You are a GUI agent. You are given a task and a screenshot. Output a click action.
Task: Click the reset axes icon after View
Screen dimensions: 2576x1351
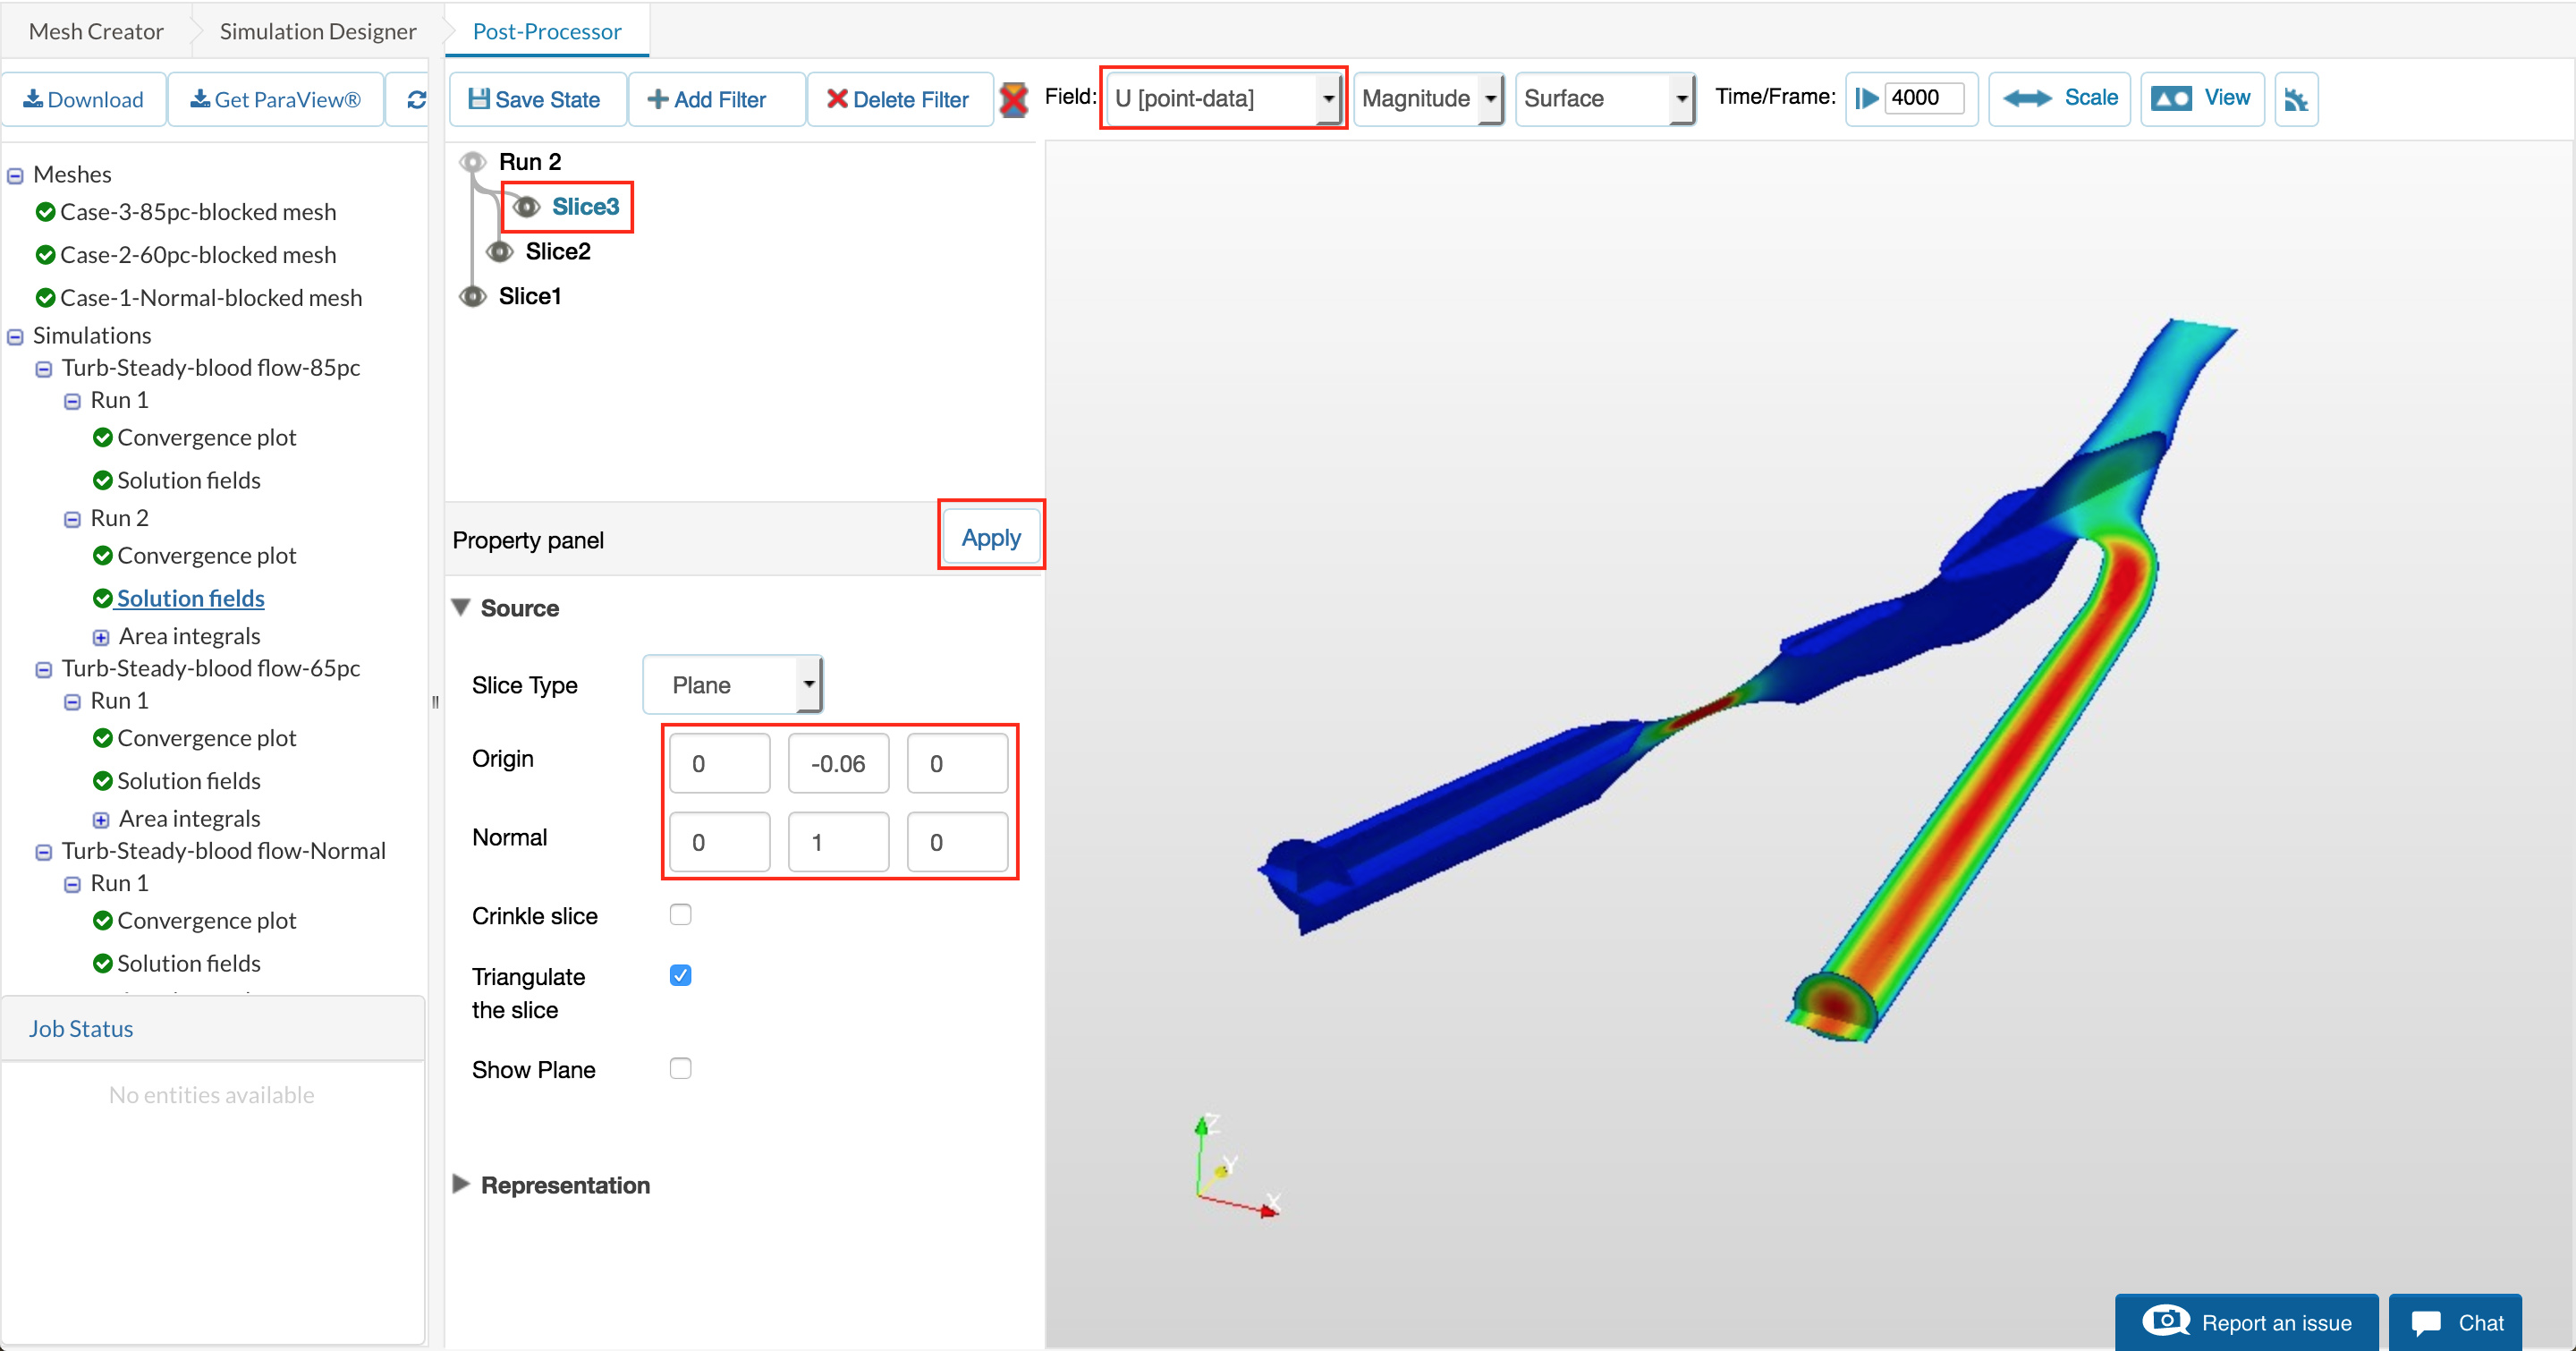tap(2296, 99)
